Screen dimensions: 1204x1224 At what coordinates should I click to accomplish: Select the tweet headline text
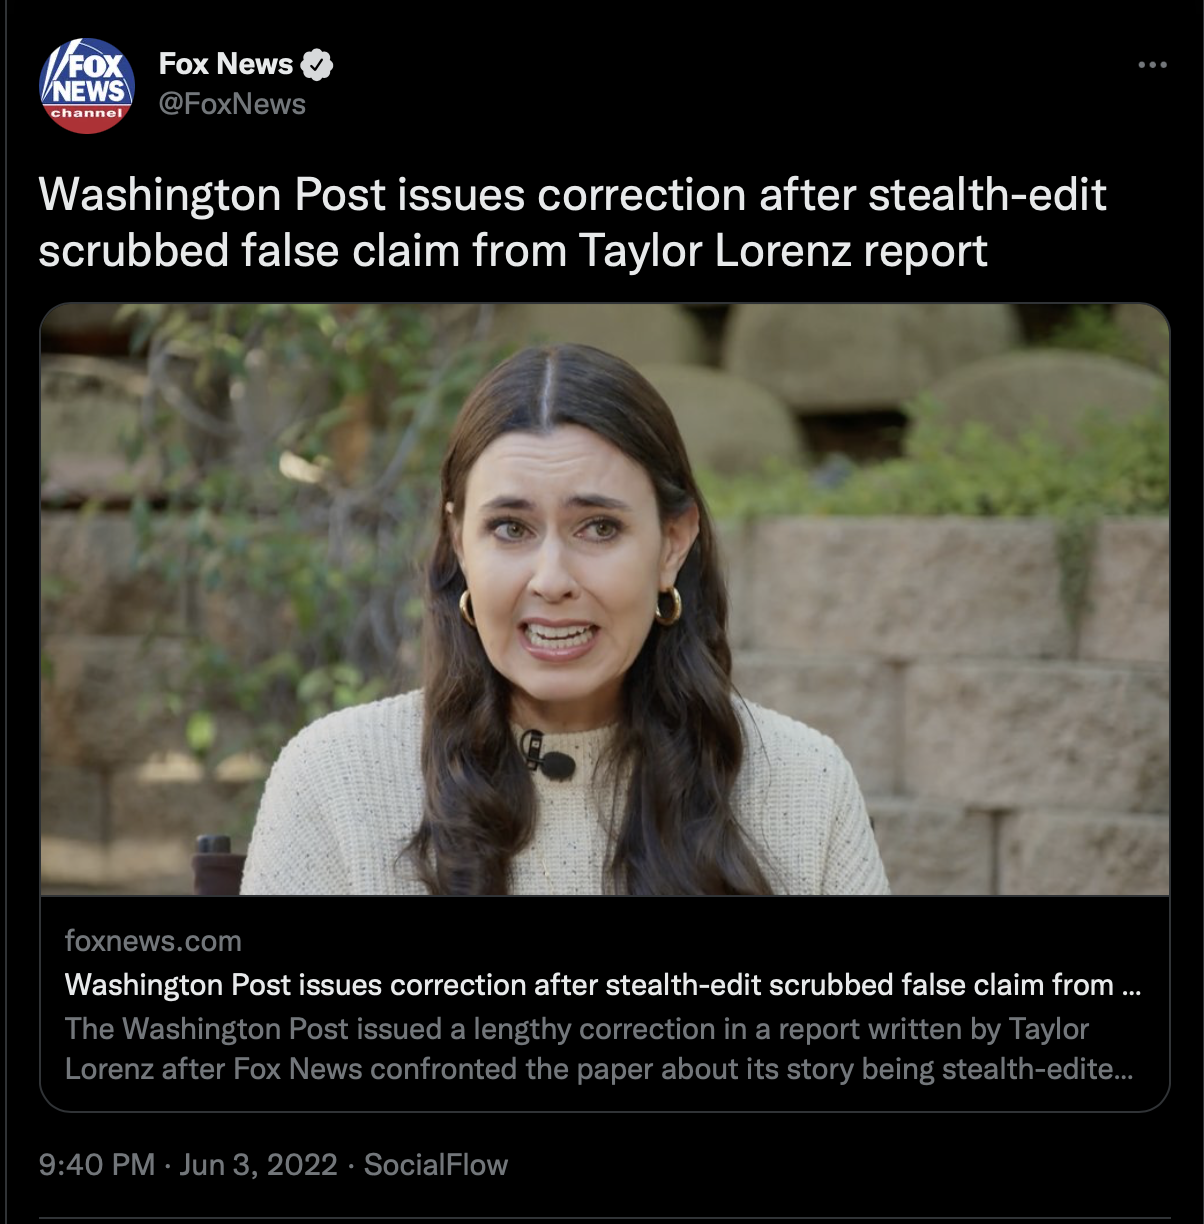click(x=572, y=222)
